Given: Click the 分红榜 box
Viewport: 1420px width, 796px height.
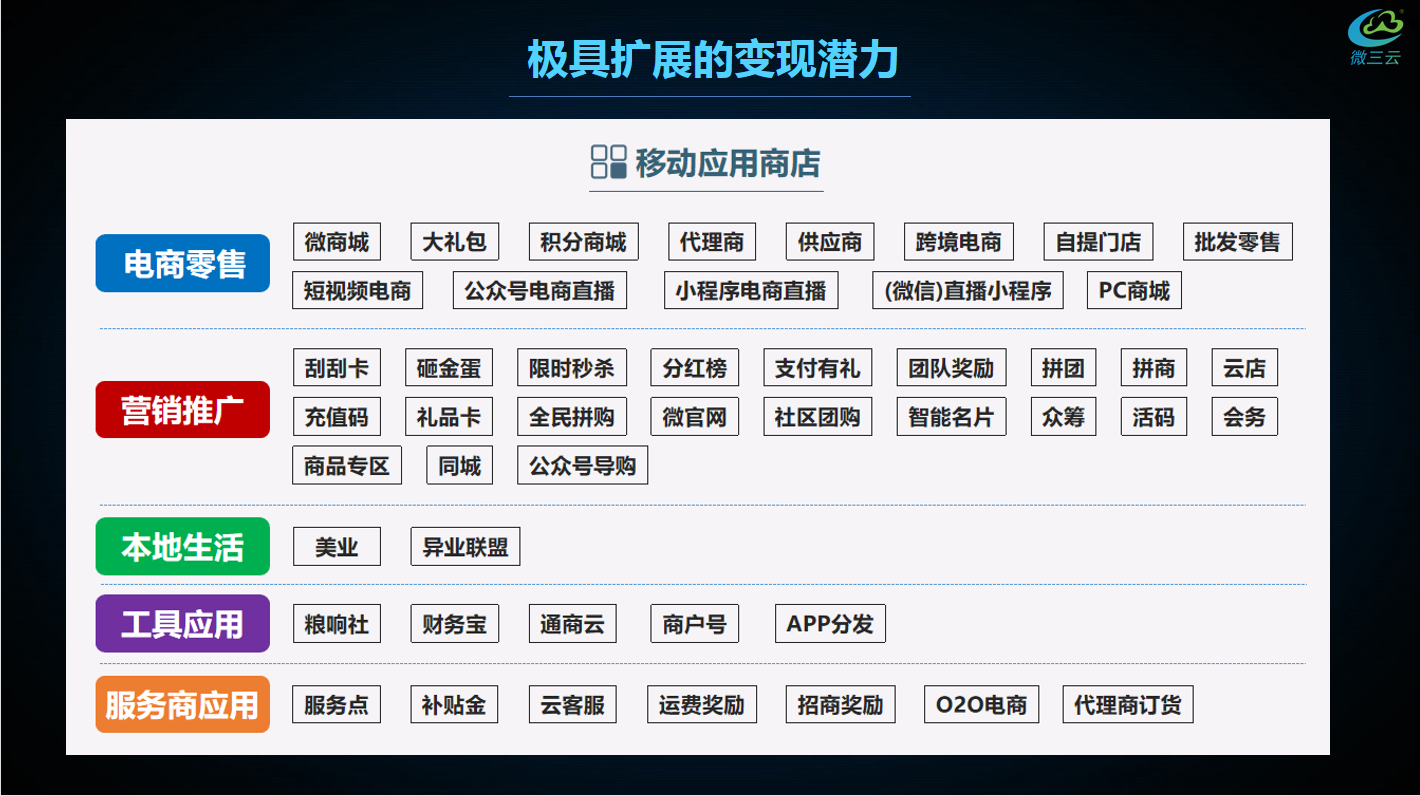Looking at the screenshot, I should coord(695,367).
